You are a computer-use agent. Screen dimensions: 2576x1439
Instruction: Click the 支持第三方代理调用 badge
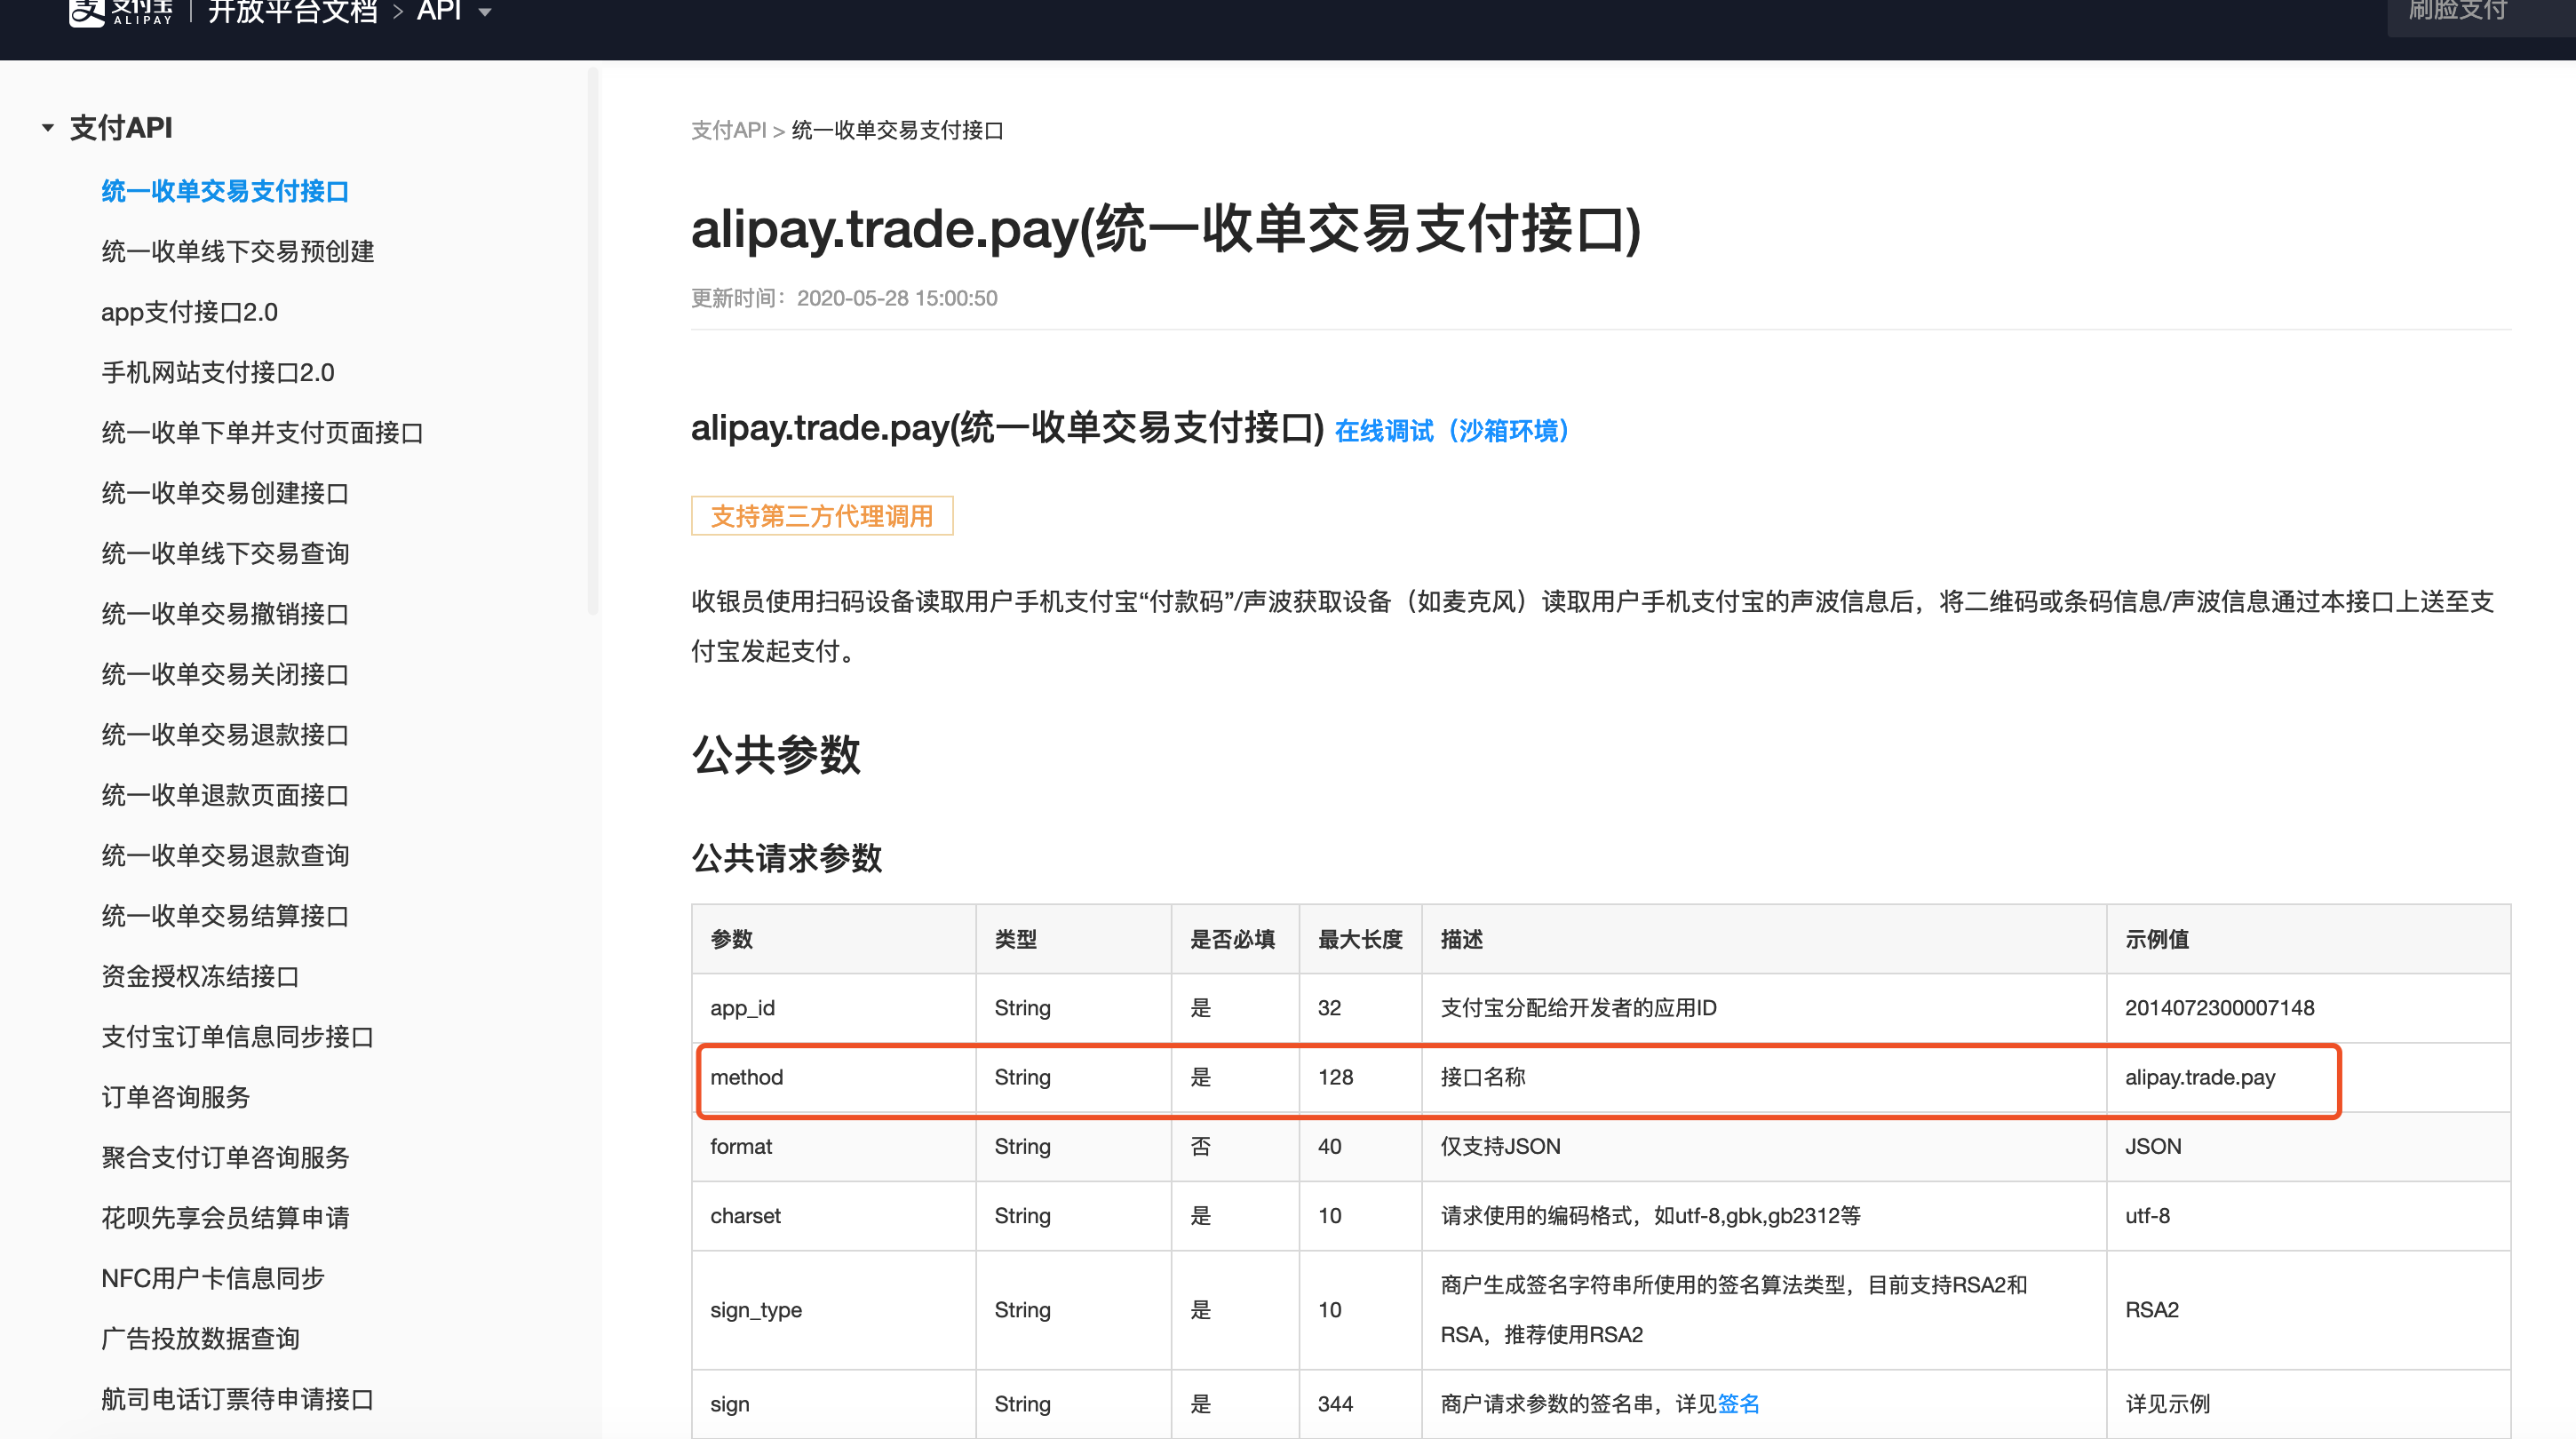[822, 515]
